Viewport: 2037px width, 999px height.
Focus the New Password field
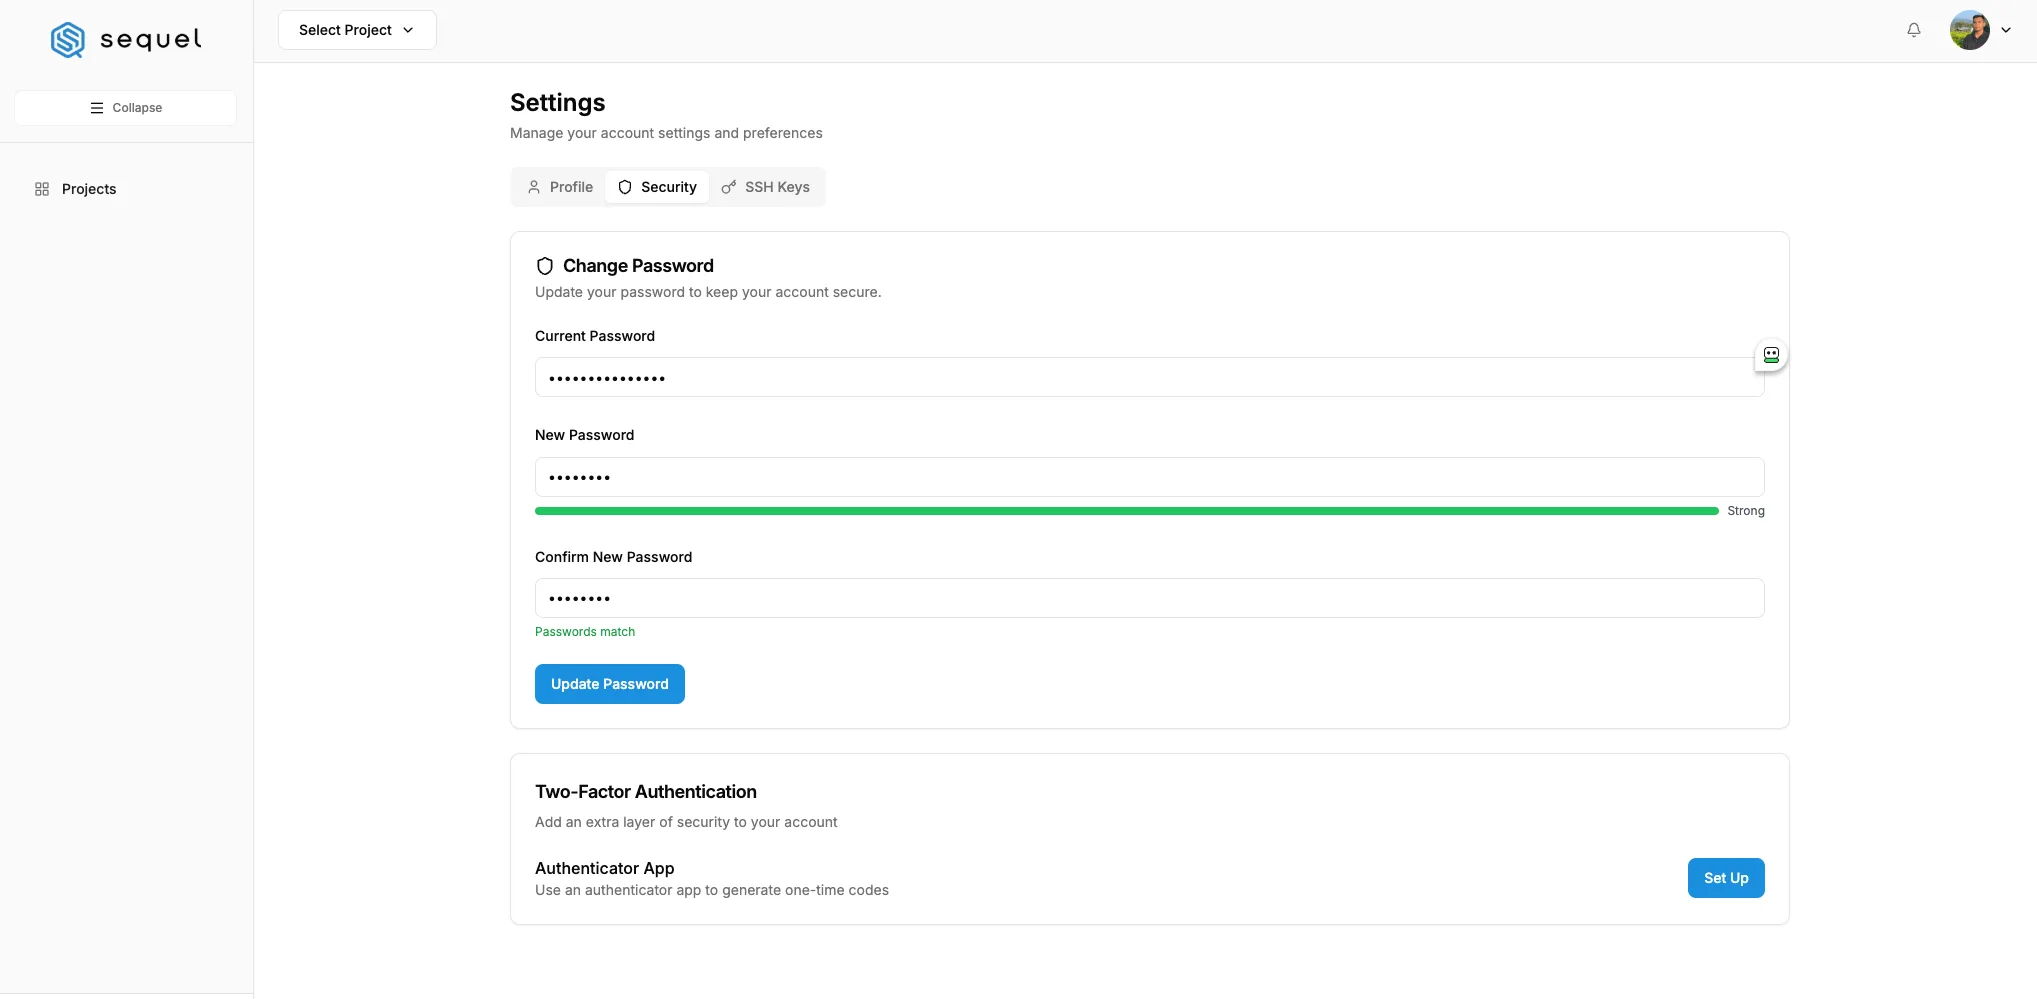coord(1150,477)
